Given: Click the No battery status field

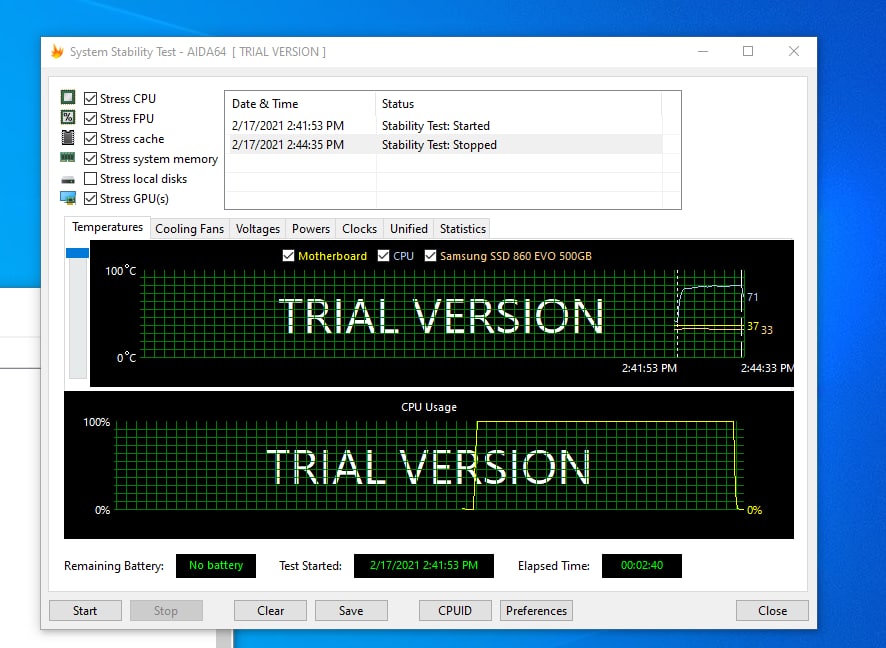Looking at the screenshot, I should click(216, 566).
